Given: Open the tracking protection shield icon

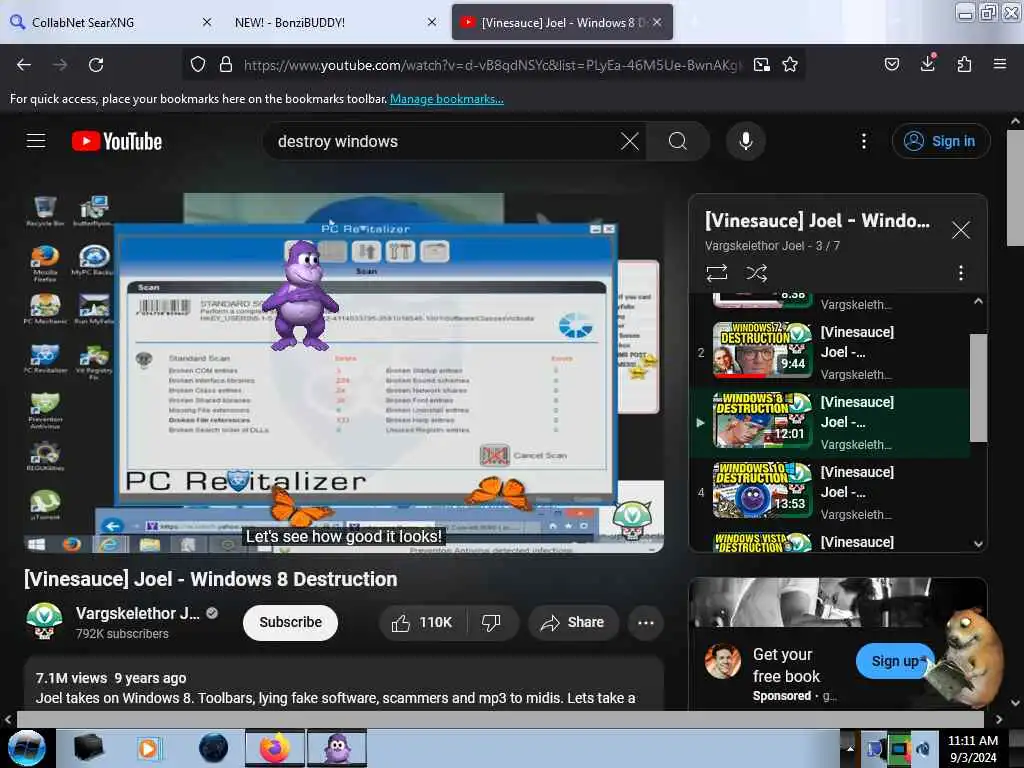Looking at the screenshot, I should click(x=198, y=65).
